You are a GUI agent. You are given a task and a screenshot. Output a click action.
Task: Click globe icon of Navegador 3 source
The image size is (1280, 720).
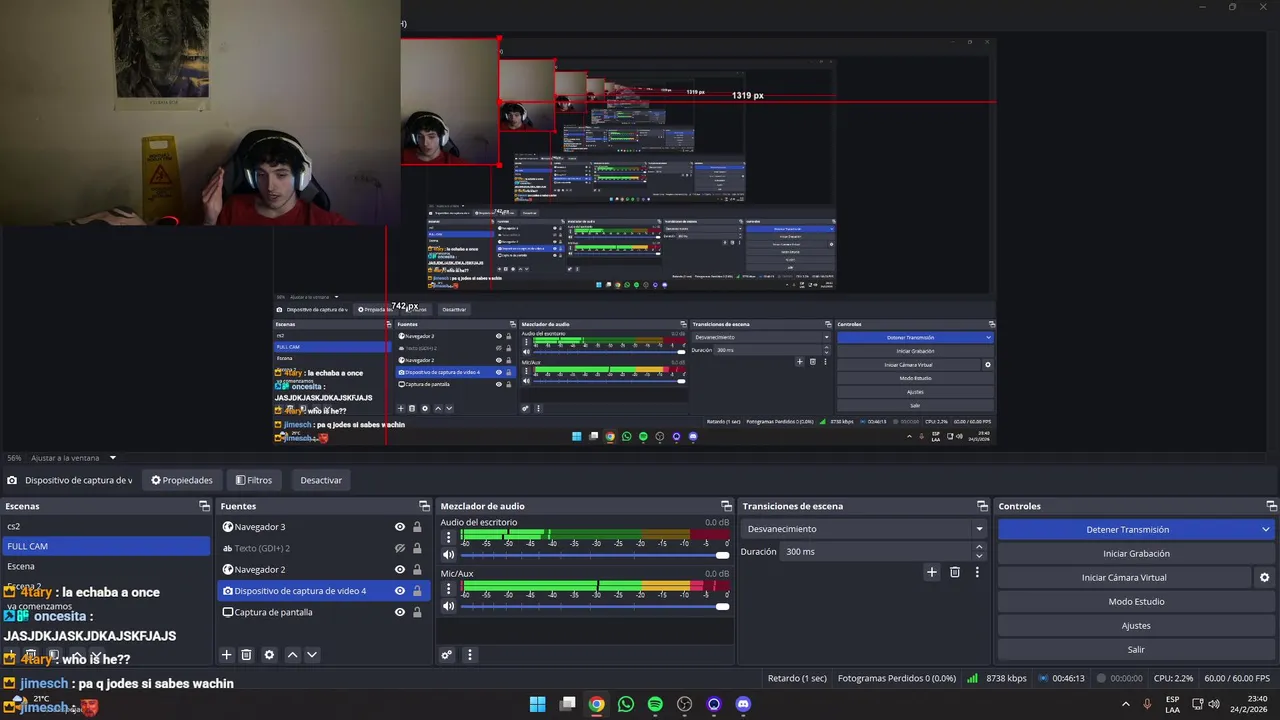pos(227,527)
